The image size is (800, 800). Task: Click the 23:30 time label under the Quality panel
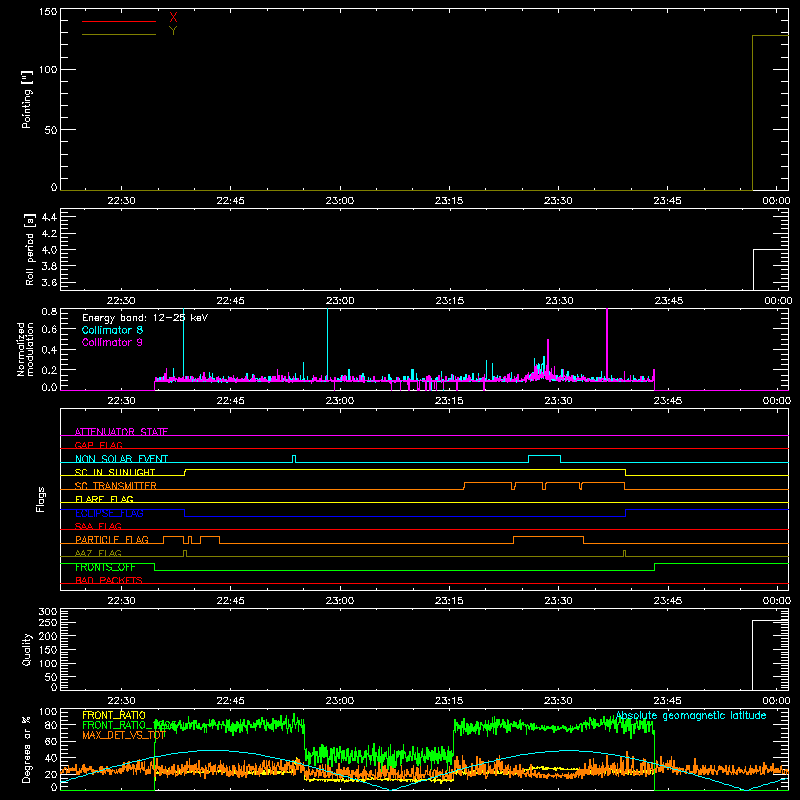pos(558,701)
